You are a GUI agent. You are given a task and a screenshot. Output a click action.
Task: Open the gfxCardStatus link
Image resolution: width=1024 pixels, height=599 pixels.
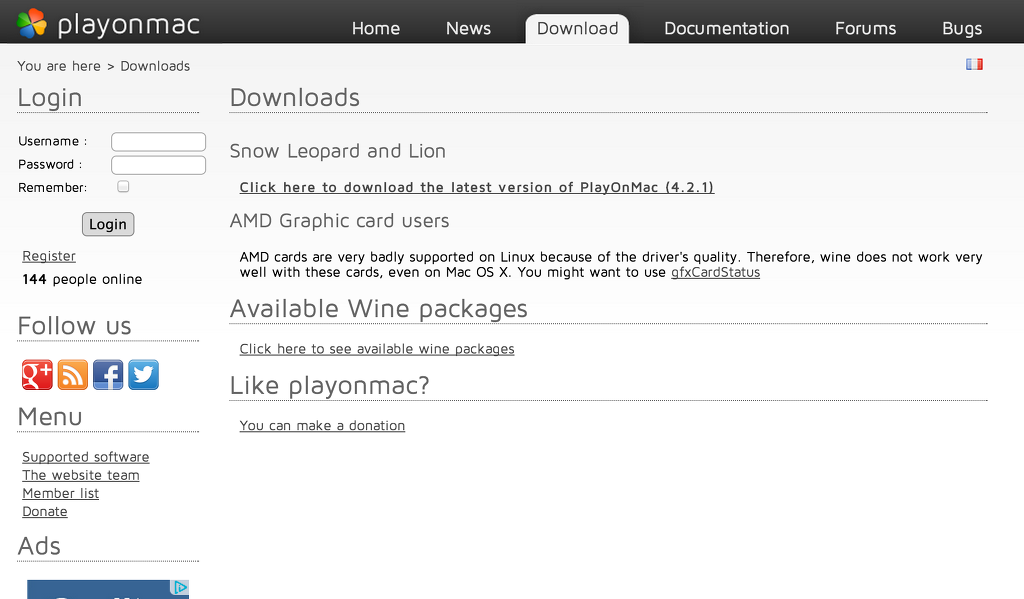point(715,272)
